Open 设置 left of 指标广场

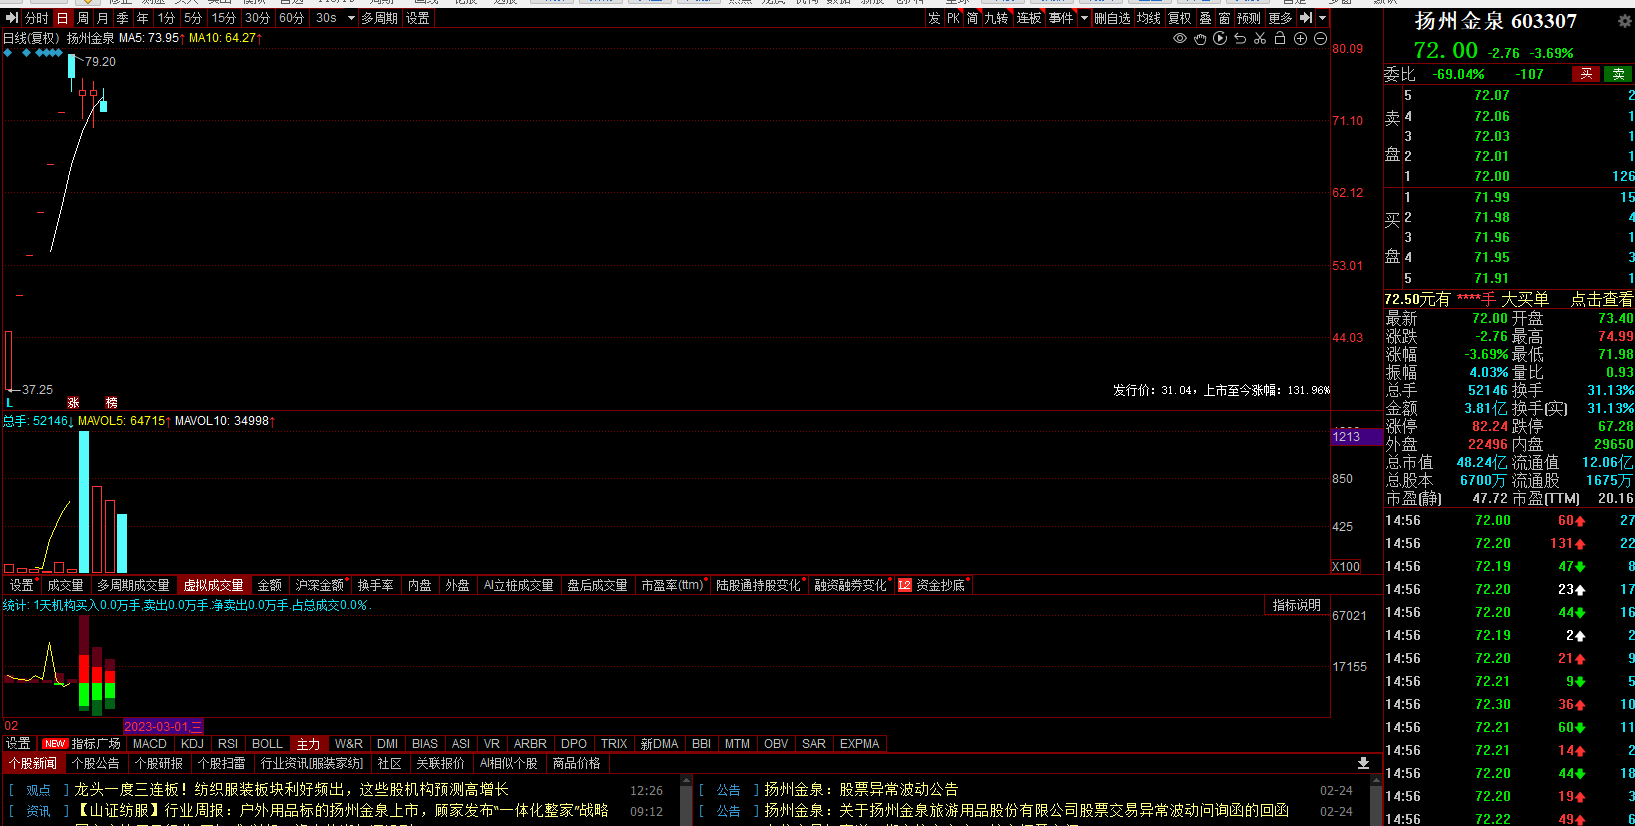coord(19,743)
